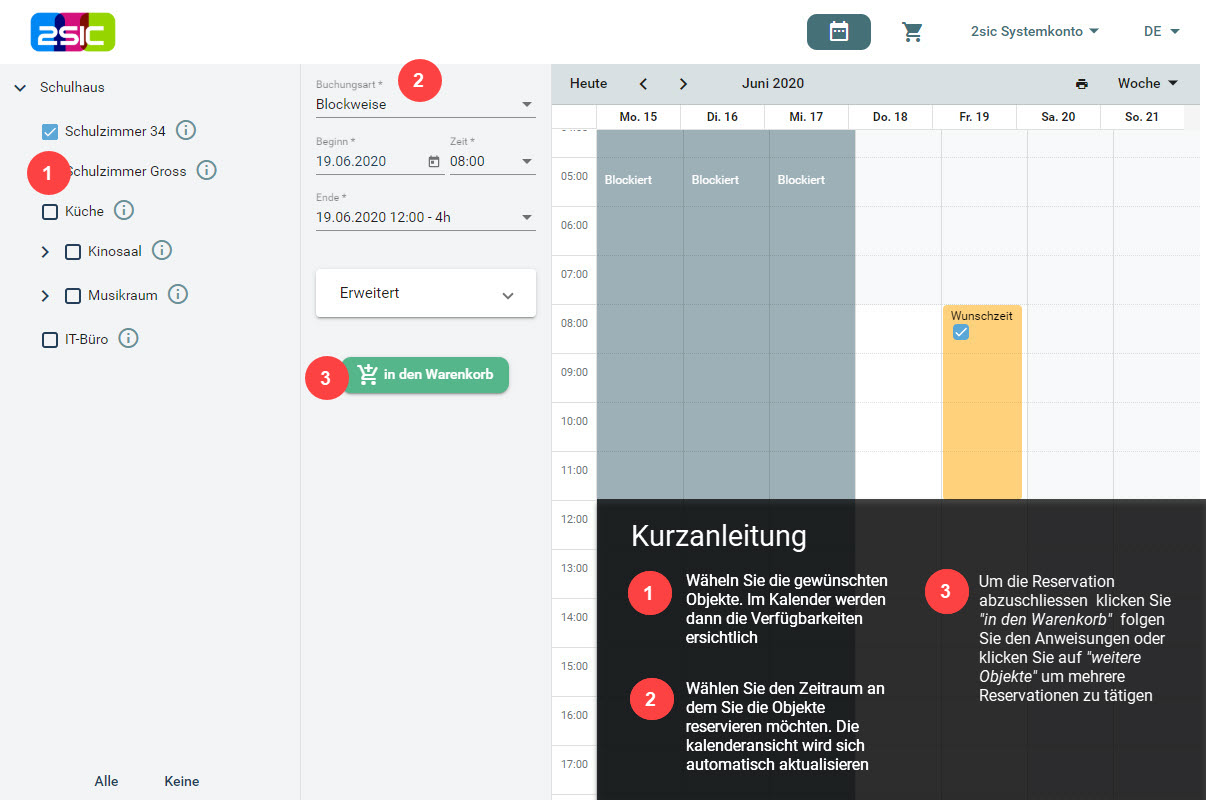Expand the Kinosaal tree node
The width and height of the screenshot is (1206, 800).
pos(45,252)
